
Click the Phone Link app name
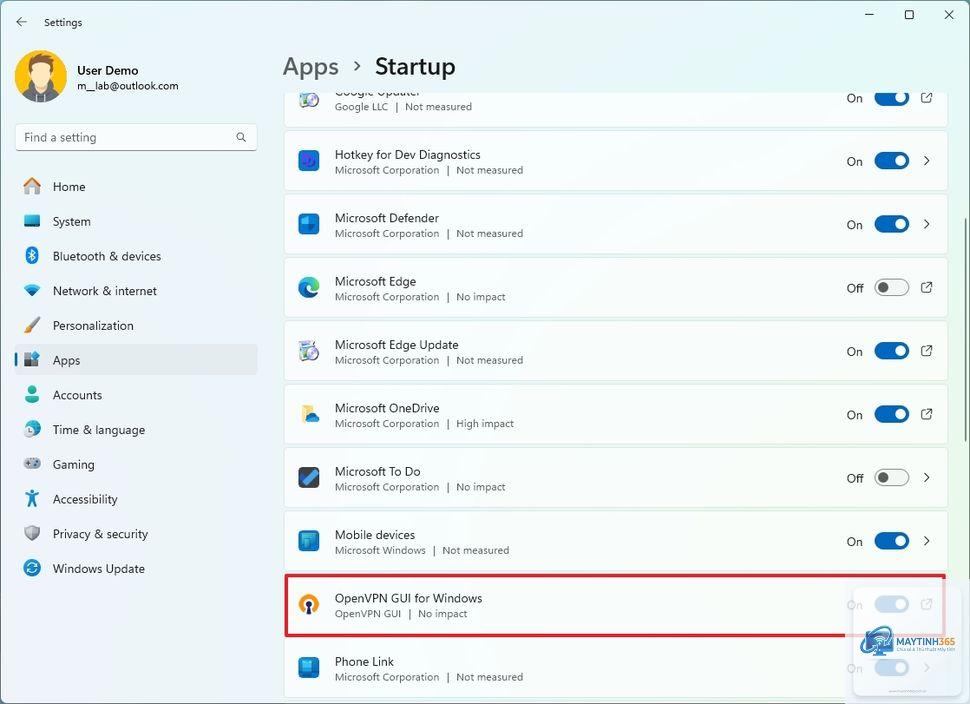(x=364, y=661)
